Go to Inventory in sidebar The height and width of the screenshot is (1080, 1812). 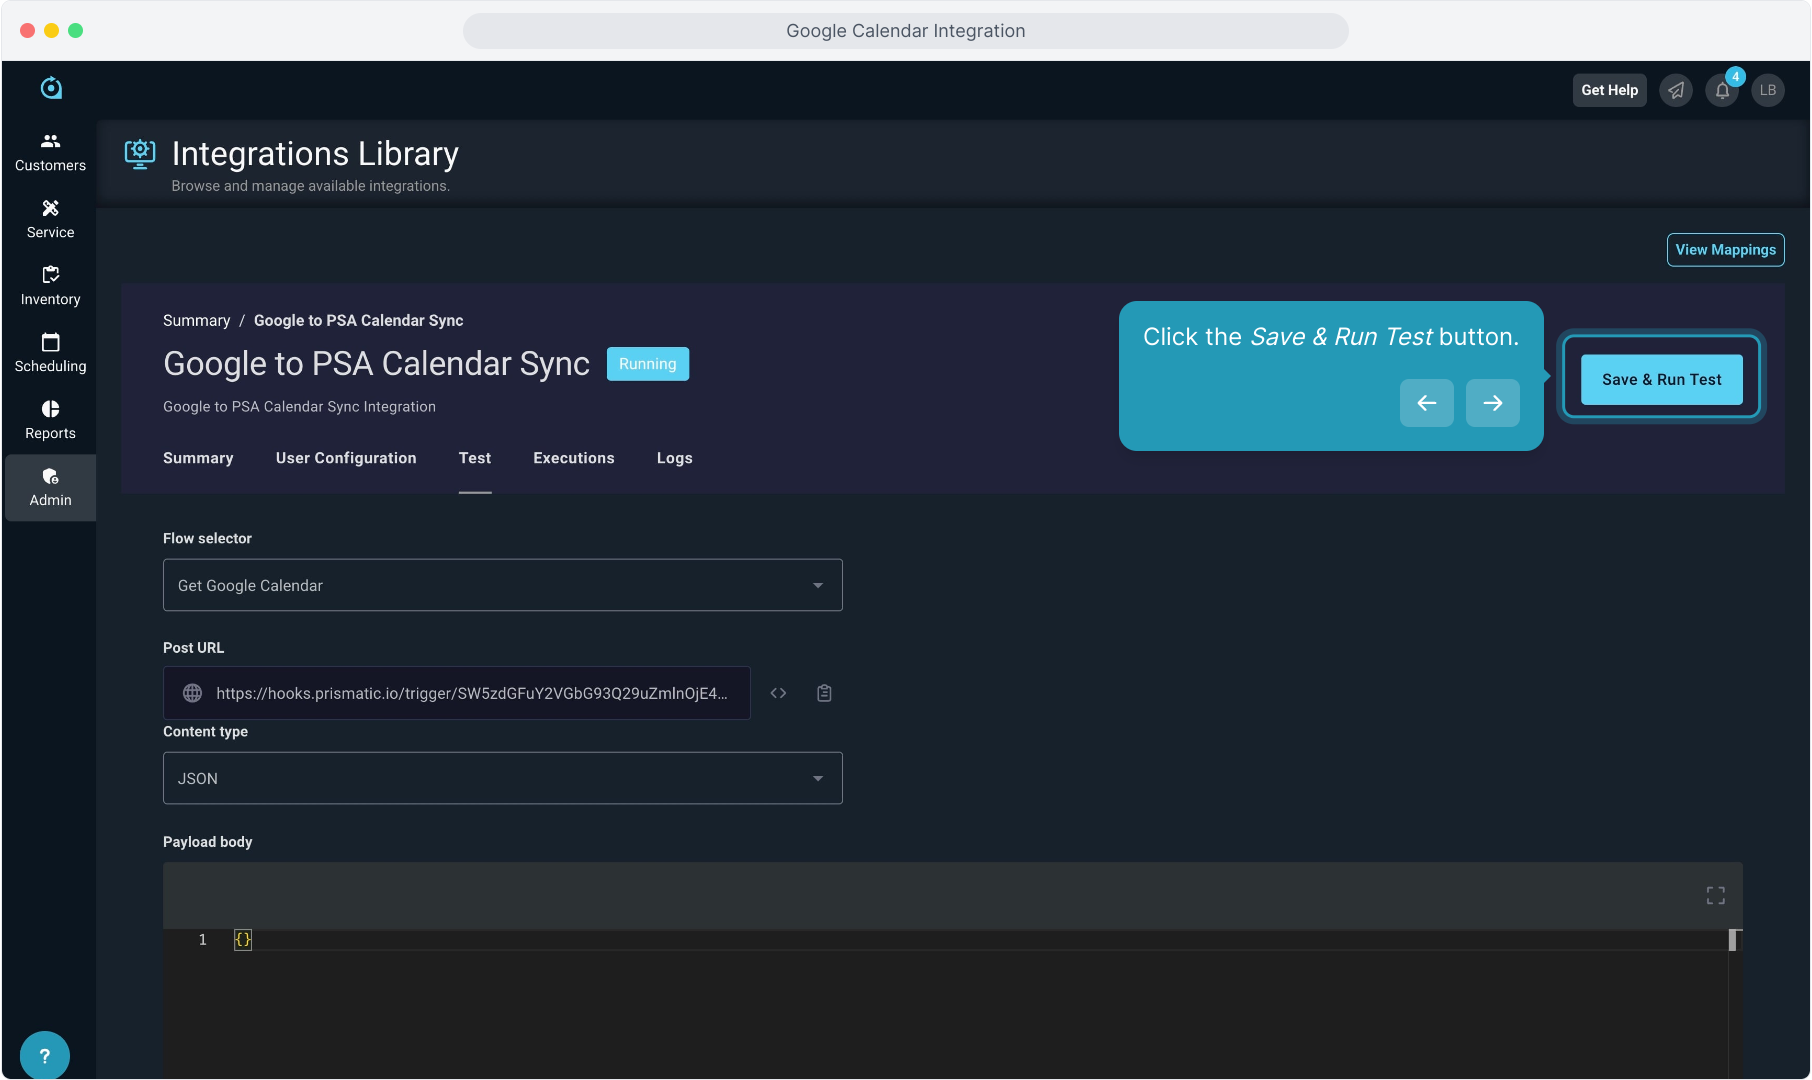tap(50, 286)
